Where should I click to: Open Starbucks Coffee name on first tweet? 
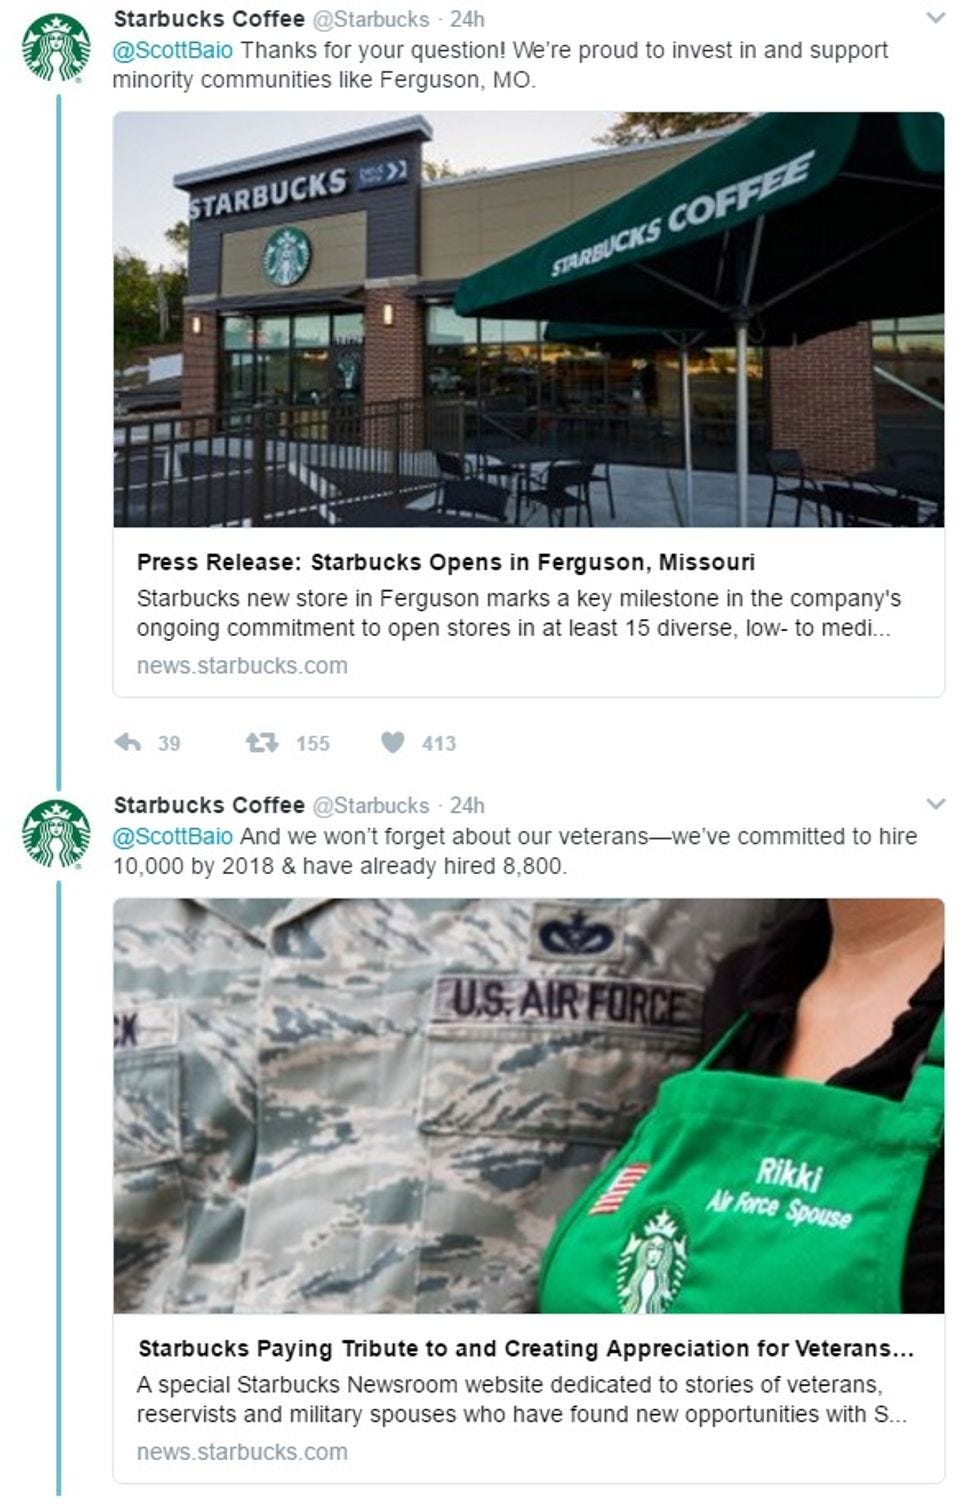209,19
